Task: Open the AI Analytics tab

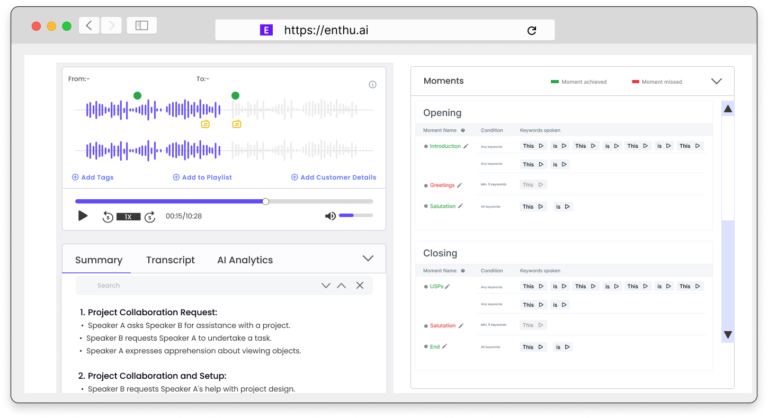Action: [245, 260]
